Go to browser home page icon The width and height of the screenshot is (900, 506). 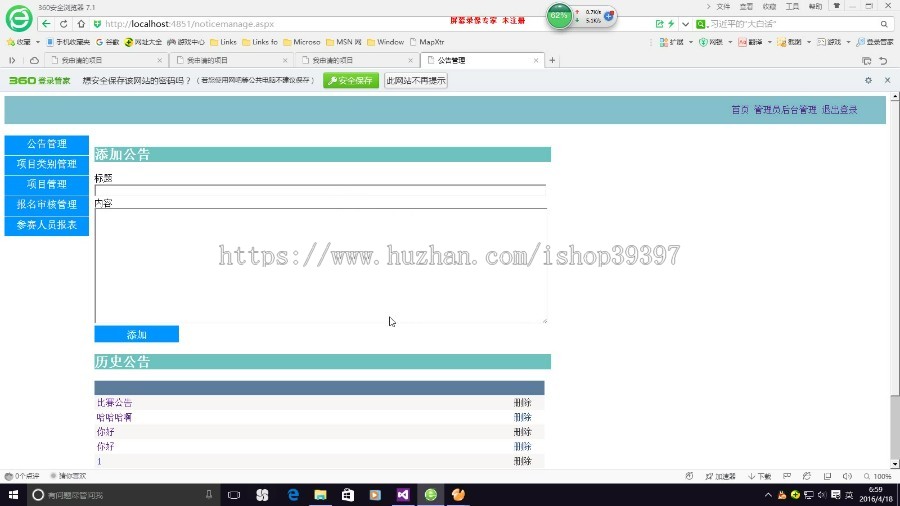click(81, 24)
